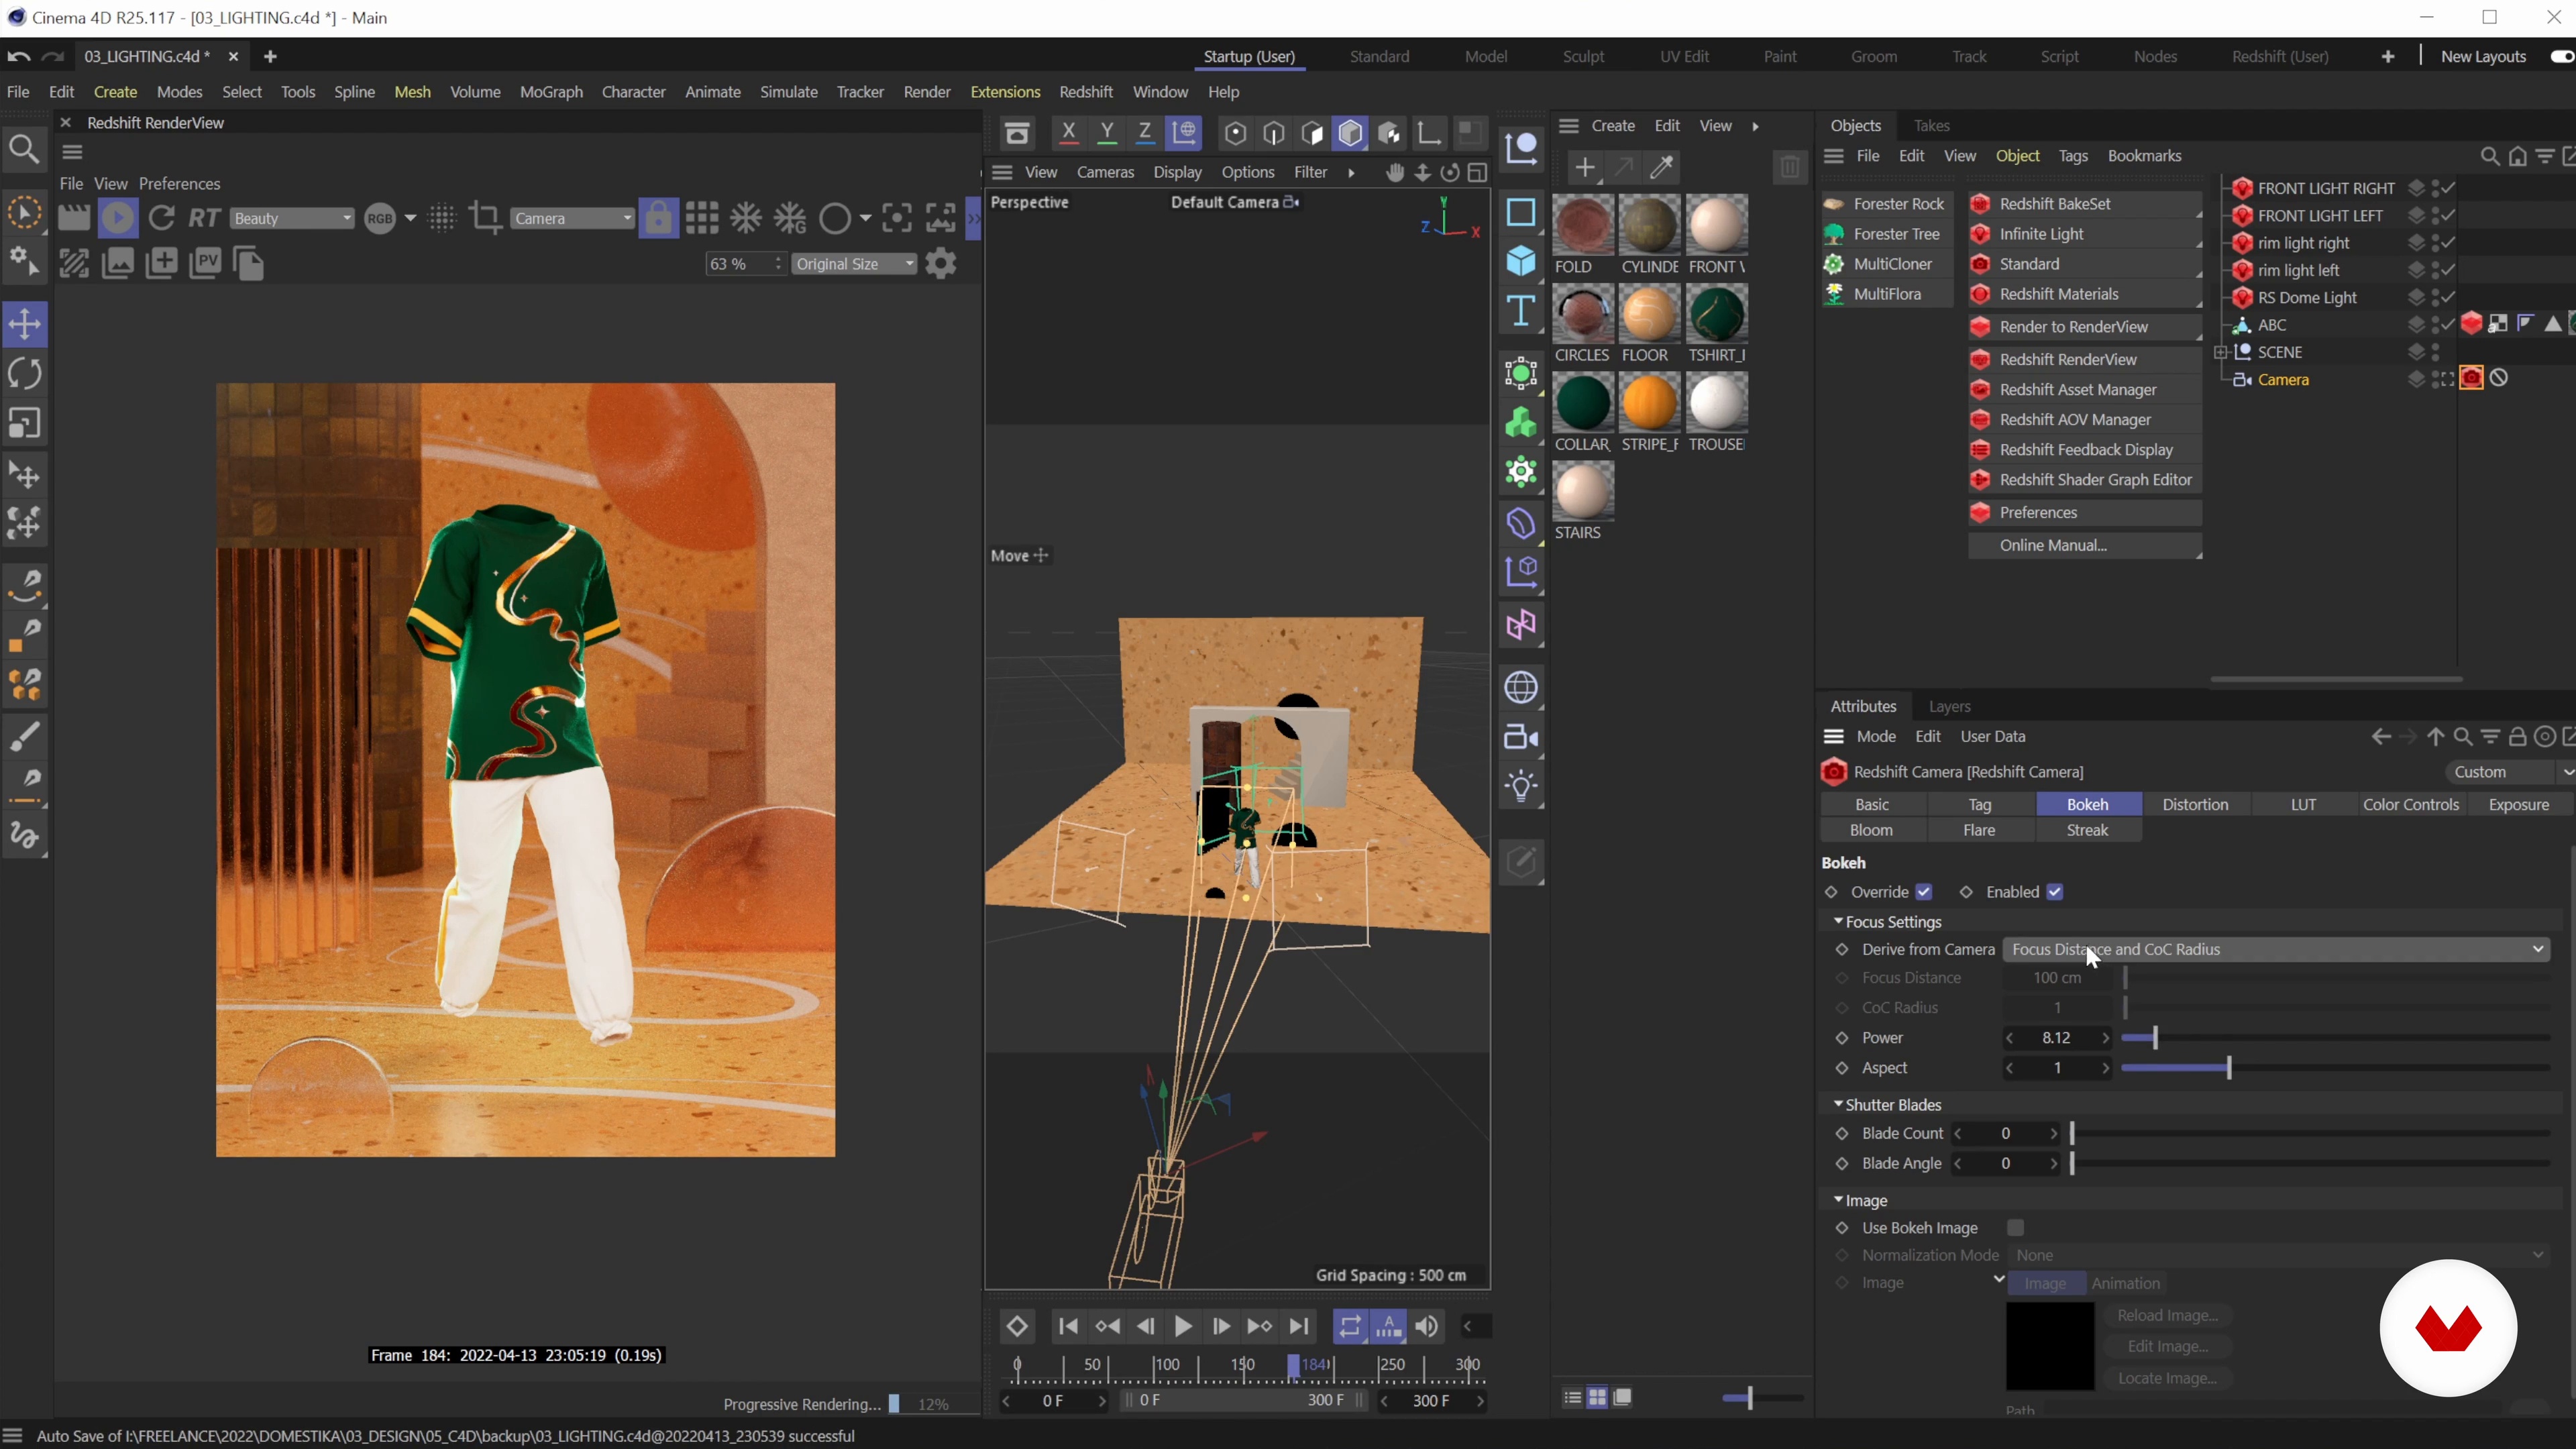Toggle timeline loop playback button
The image size is (2576, 1449).
pos(1350,1326)
